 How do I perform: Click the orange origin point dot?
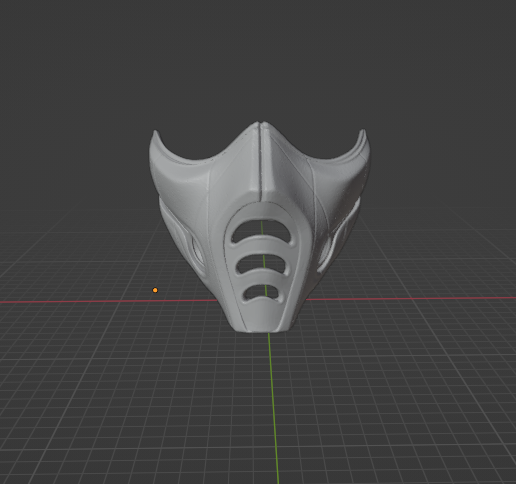coord(155,290)
